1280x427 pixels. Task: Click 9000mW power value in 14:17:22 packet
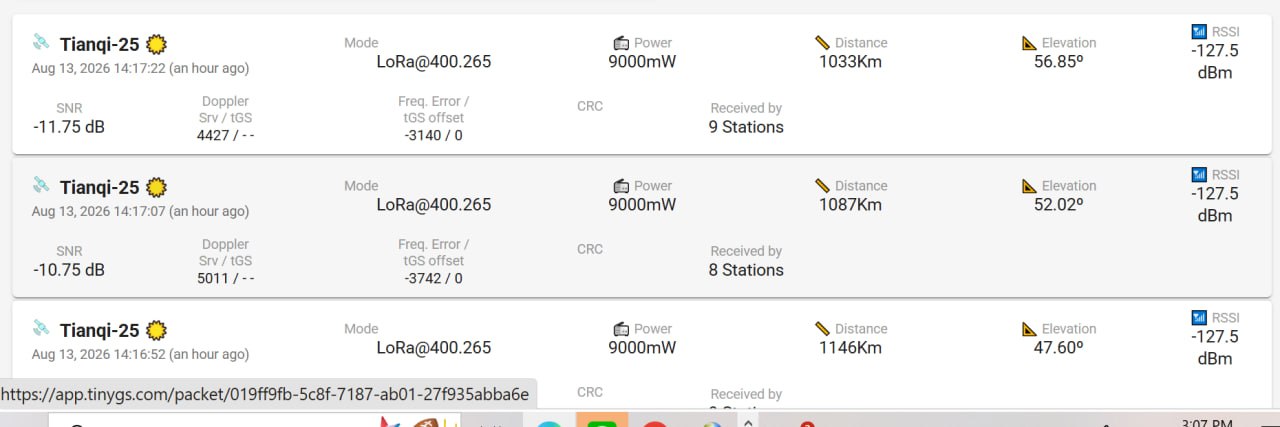[x=642, y=62]
